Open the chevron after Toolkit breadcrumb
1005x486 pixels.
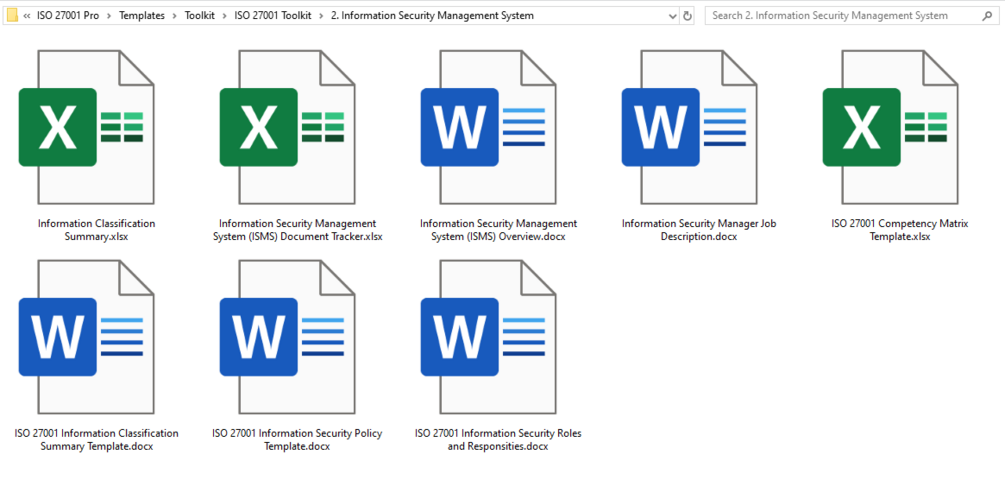pos(225,16)
